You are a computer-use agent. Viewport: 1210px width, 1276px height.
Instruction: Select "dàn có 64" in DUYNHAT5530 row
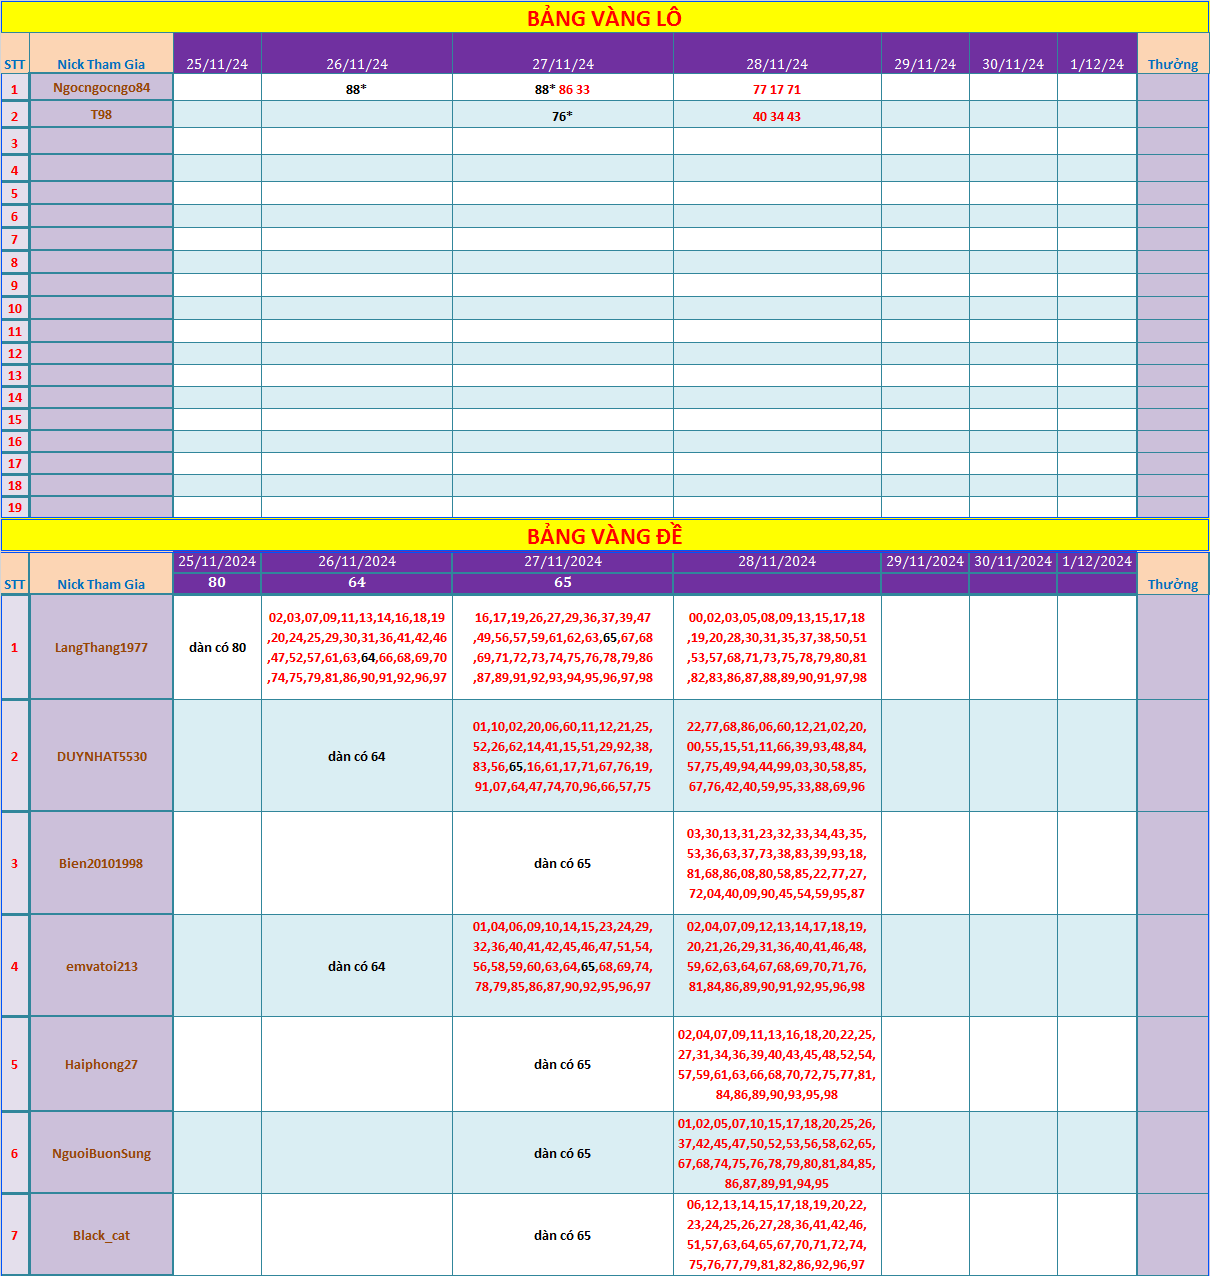click(357, 756)
